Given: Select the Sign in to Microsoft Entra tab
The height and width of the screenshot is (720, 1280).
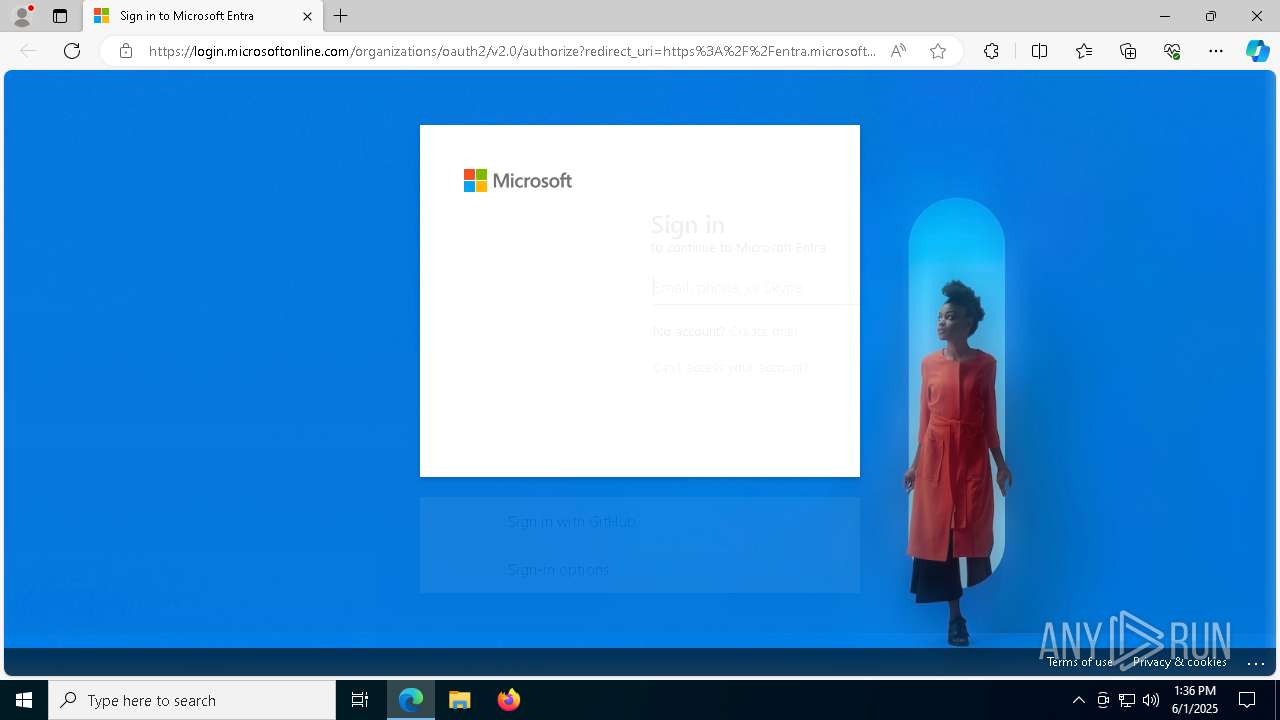Looking at the screenshot, I should click(x=203, y=16).
